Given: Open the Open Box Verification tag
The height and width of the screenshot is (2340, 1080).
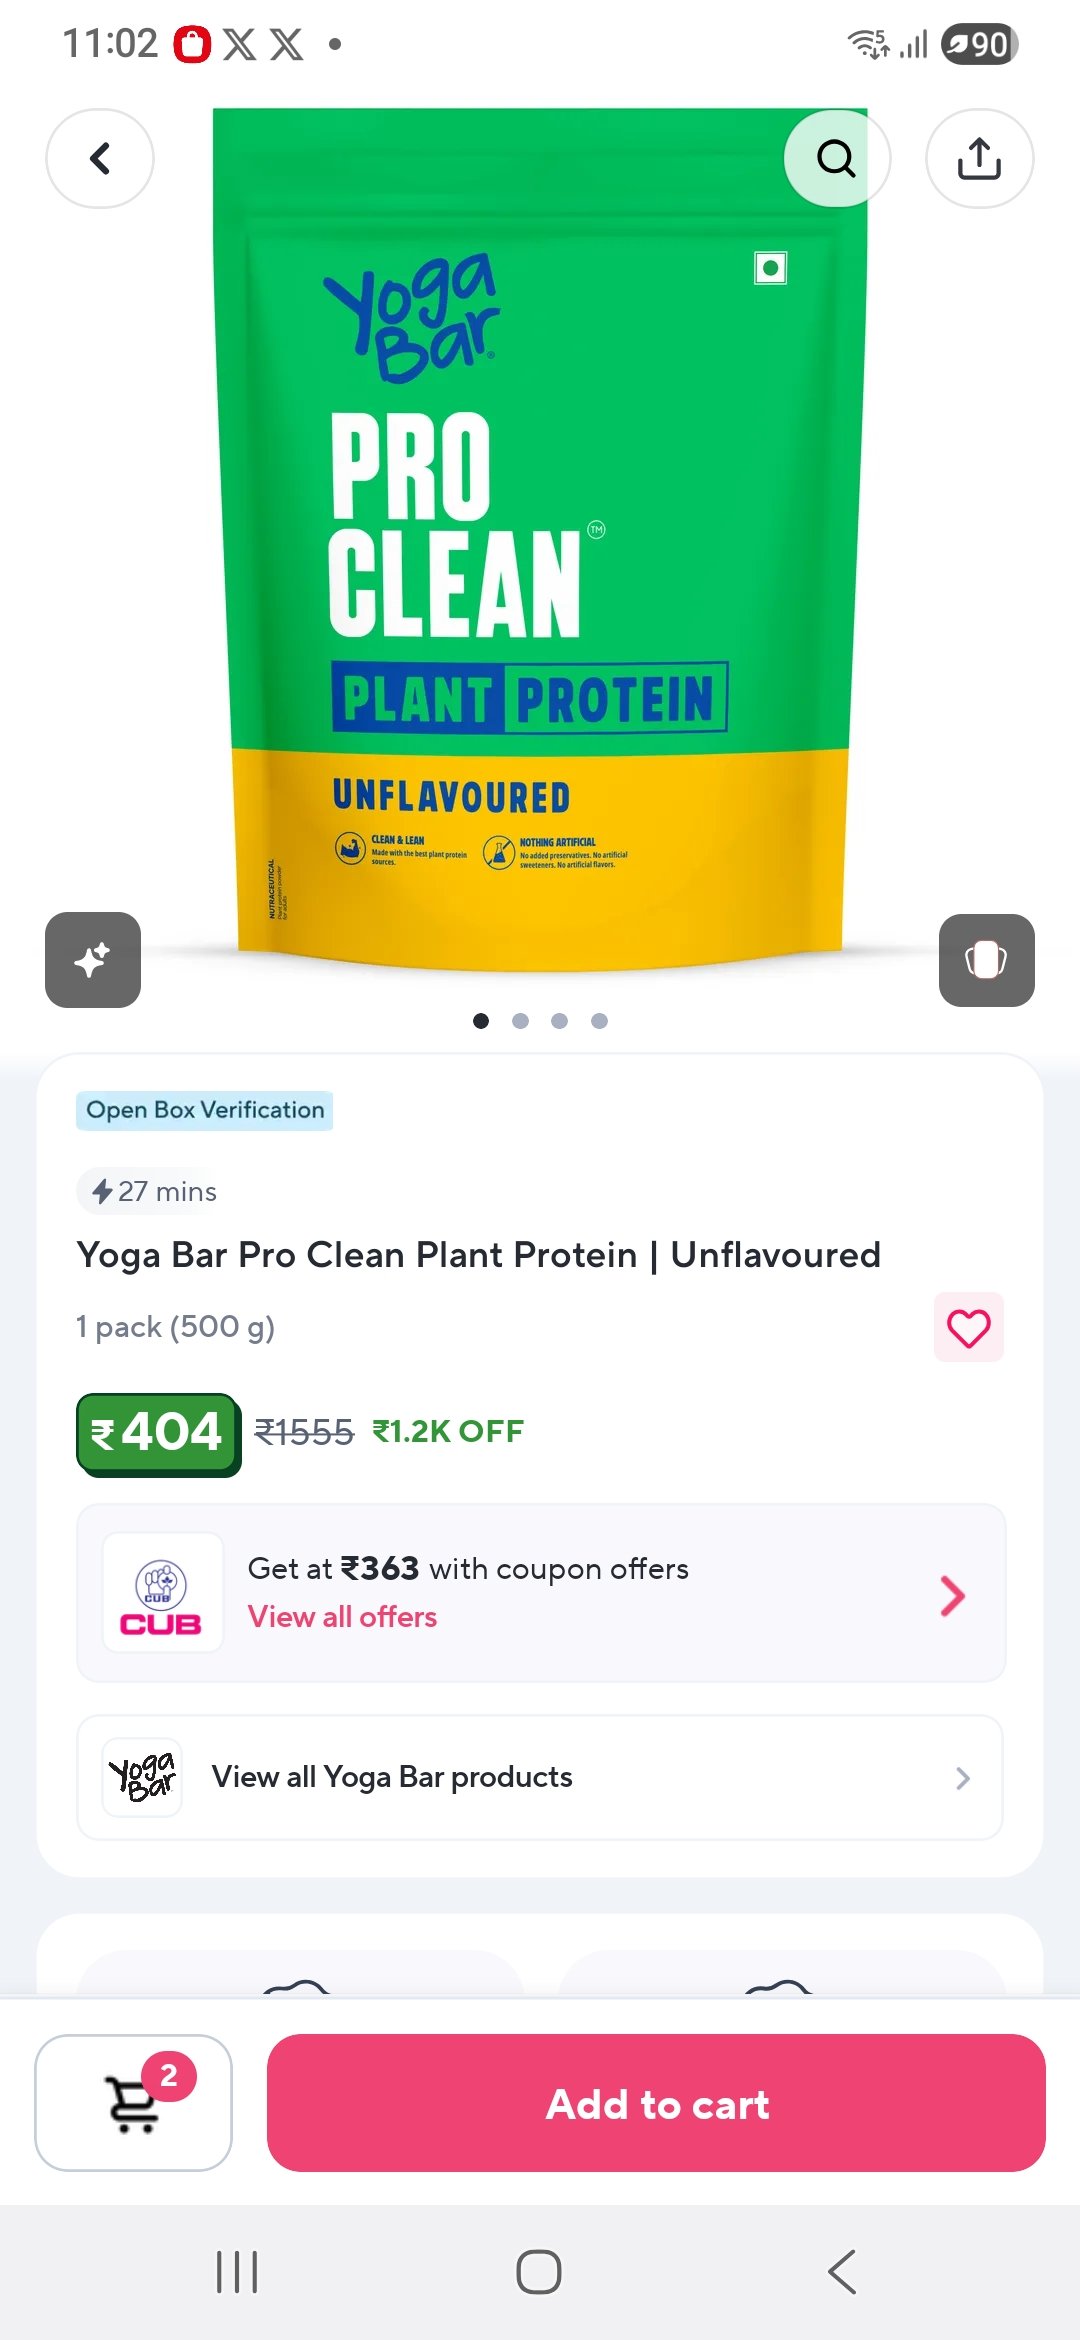Looking at the screenshot, I should tap(204, 1110).
